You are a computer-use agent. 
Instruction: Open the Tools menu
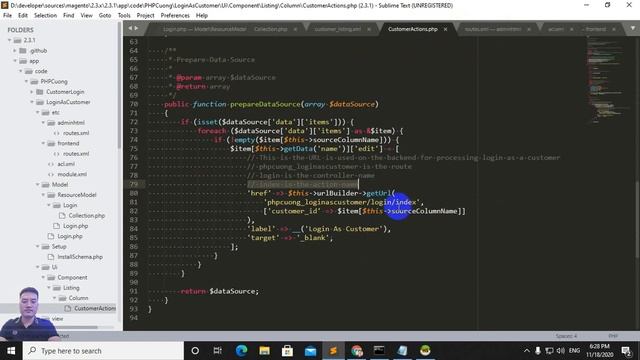124,15
